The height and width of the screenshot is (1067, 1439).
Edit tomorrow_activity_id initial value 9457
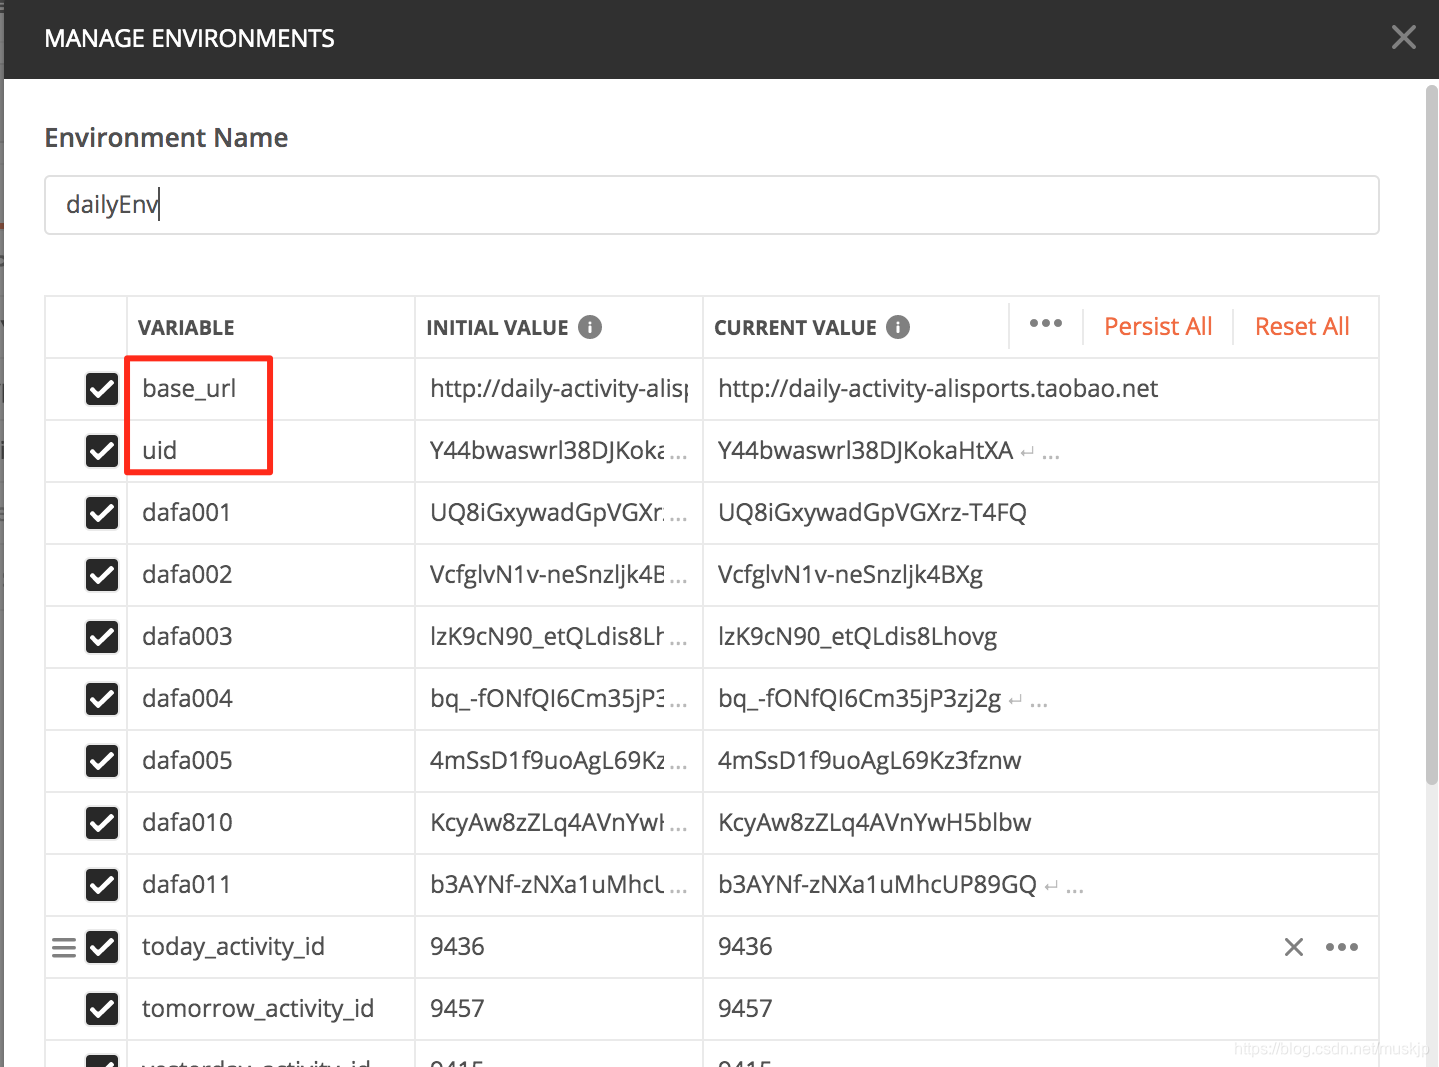pyautogui.click(x=457, y=1009)
